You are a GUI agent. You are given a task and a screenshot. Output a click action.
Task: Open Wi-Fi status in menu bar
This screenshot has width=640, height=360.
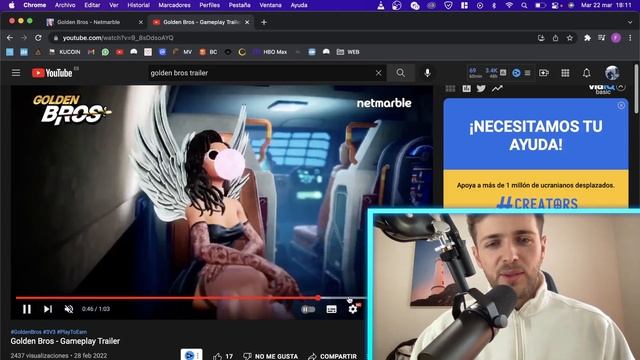click(x=509, y=5)
